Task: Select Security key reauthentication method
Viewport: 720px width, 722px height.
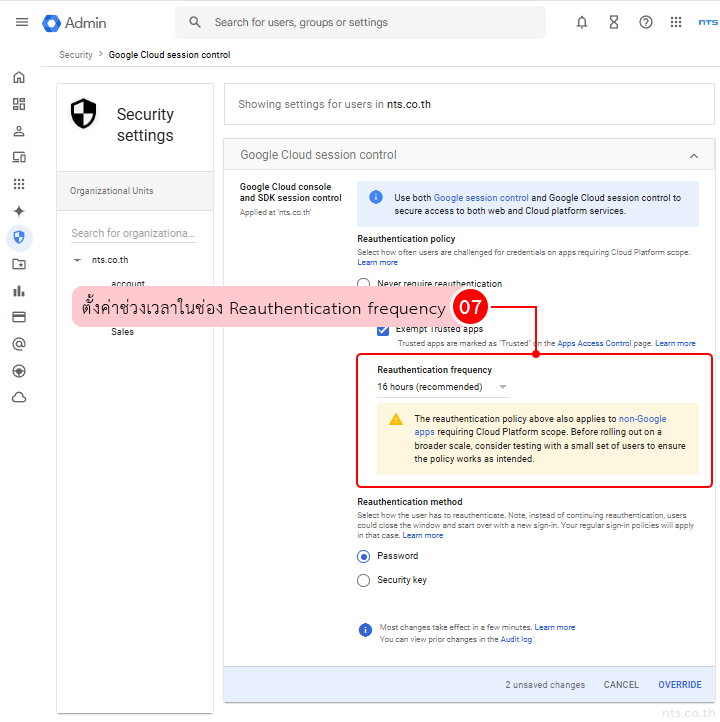Action: coord(364,580)
